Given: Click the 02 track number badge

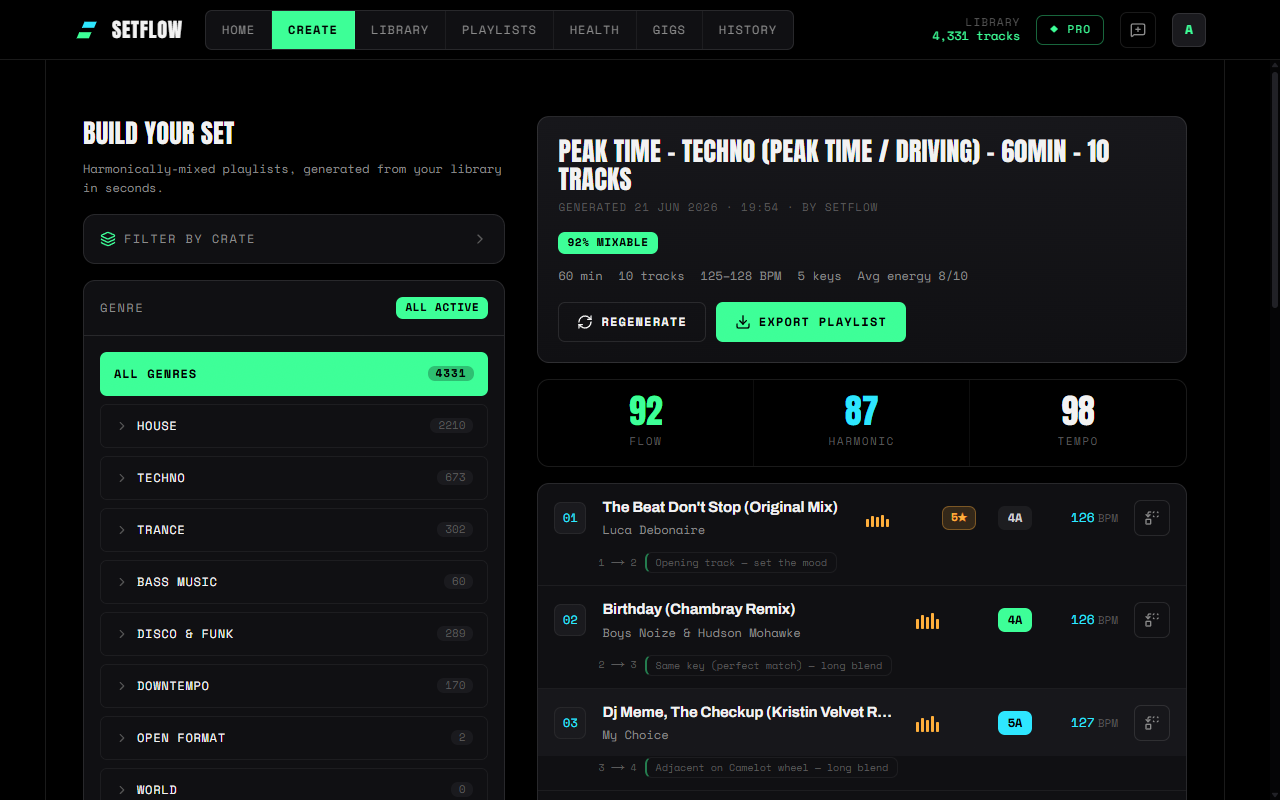Looking at the screenshot, I should [x=570, y=620].
